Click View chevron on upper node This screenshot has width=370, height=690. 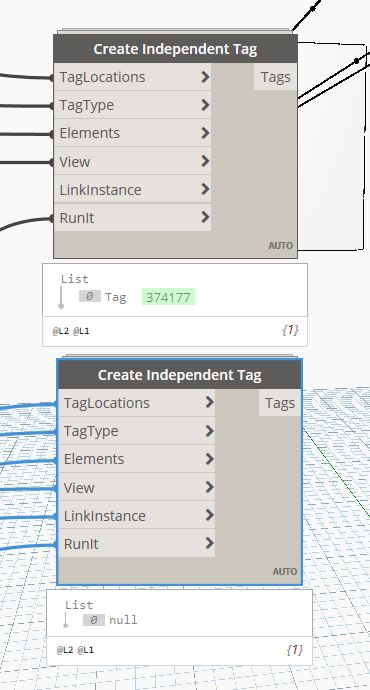coord(205,161)
